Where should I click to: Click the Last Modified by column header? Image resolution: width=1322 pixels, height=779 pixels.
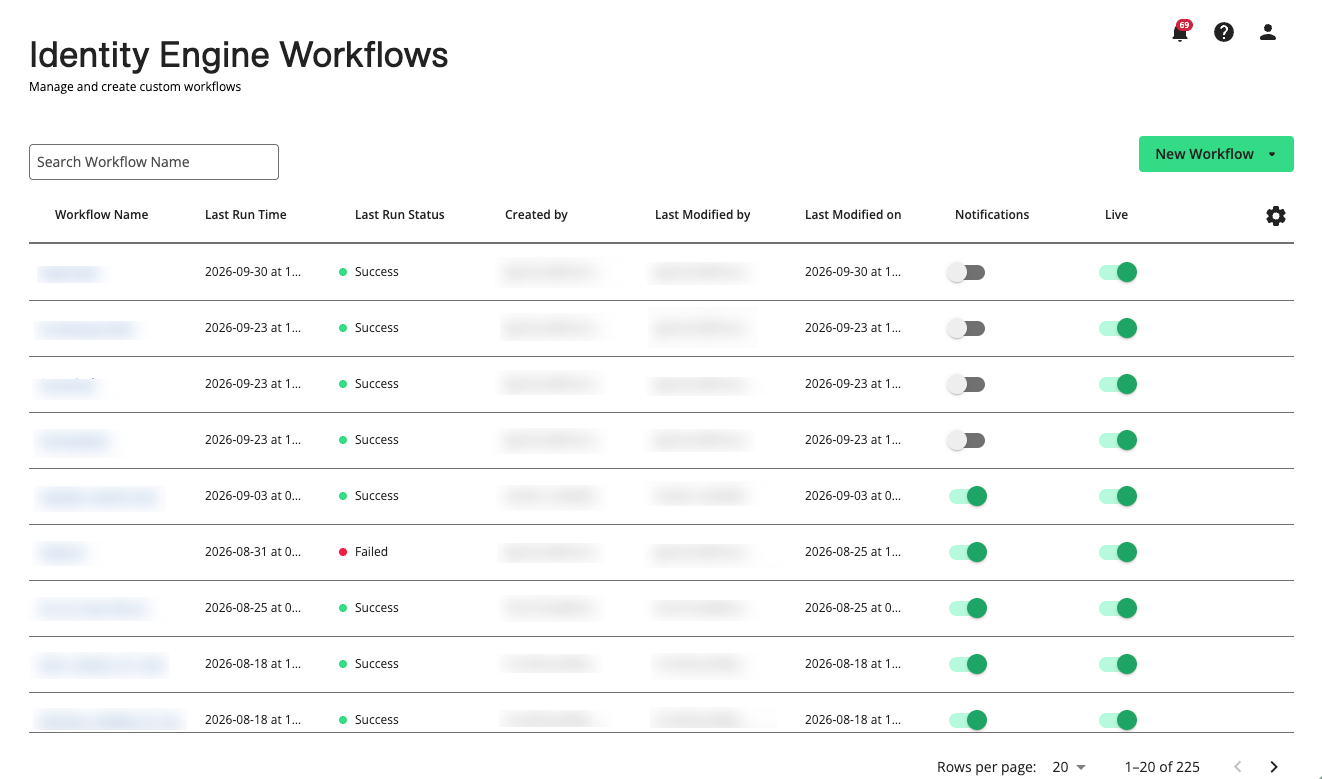(702, 215)
